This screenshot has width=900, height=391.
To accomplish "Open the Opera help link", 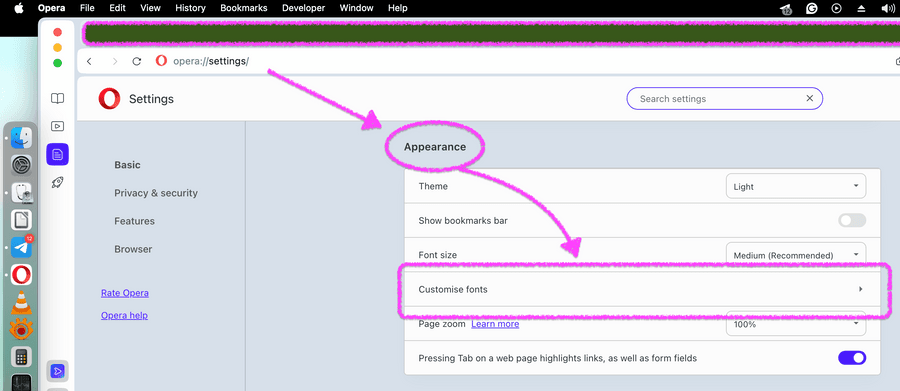I will coord(124,315).
